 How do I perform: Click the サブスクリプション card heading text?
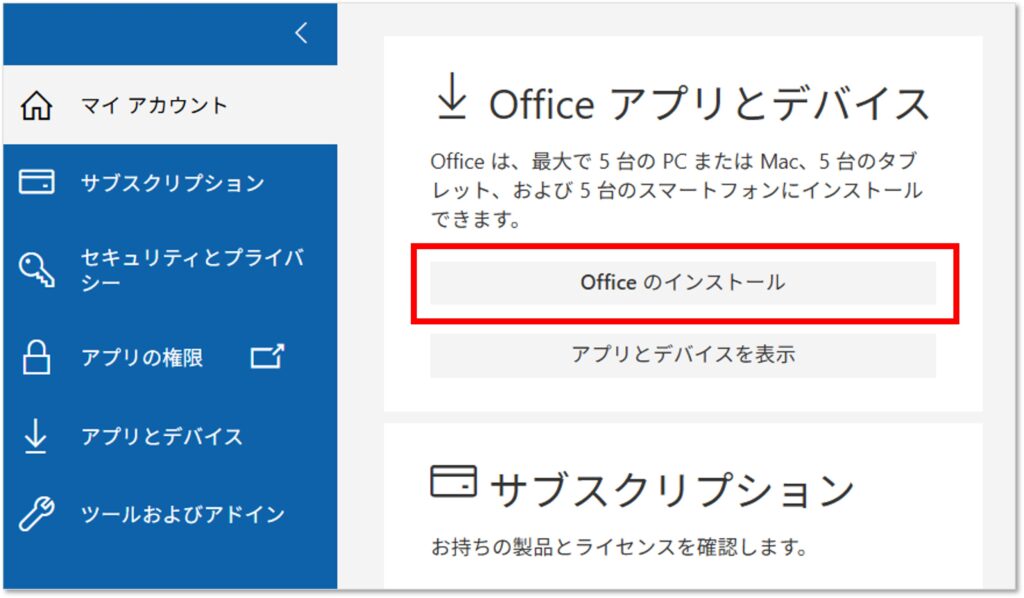tap(672, 491)
